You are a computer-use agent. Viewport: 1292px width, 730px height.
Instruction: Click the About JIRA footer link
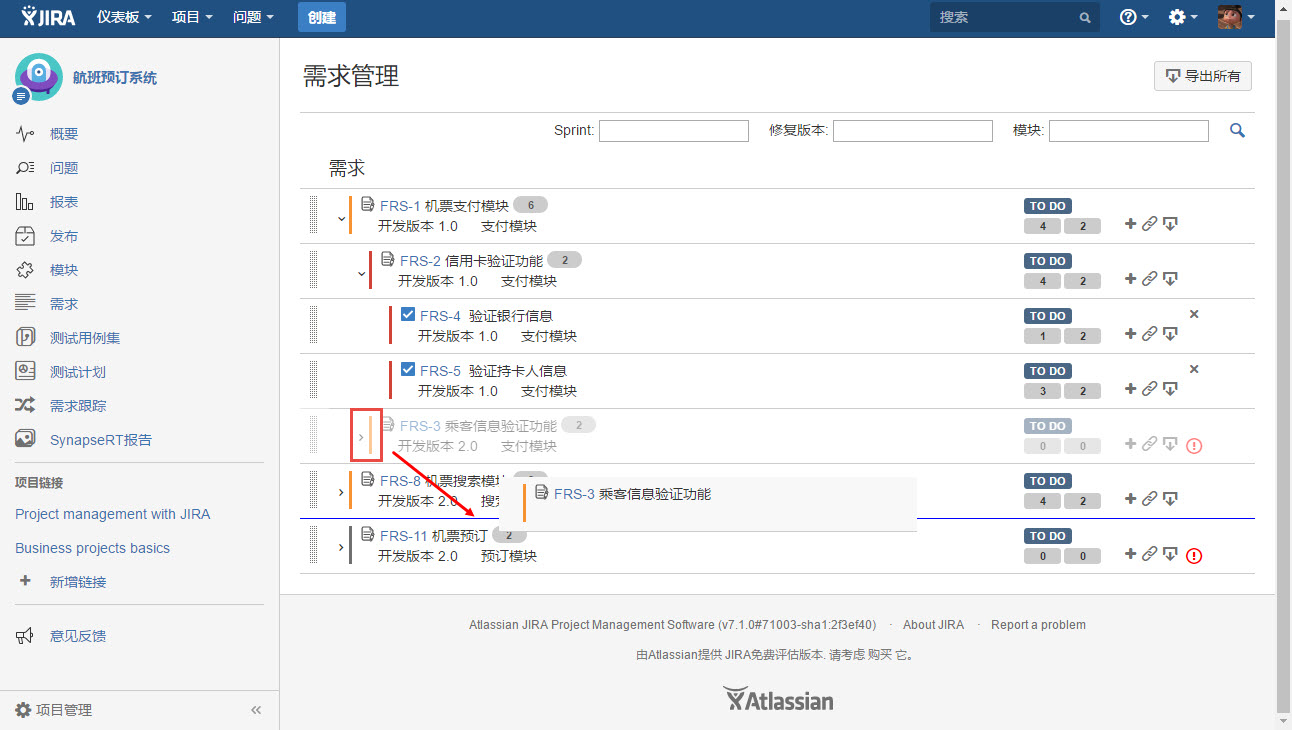point(933,625)
